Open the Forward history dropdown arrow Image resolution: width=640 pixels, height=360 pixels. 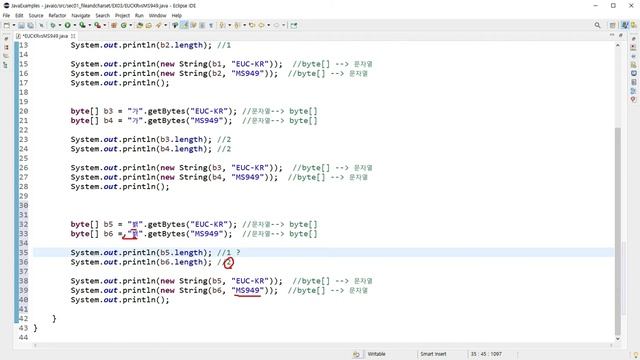283,25
